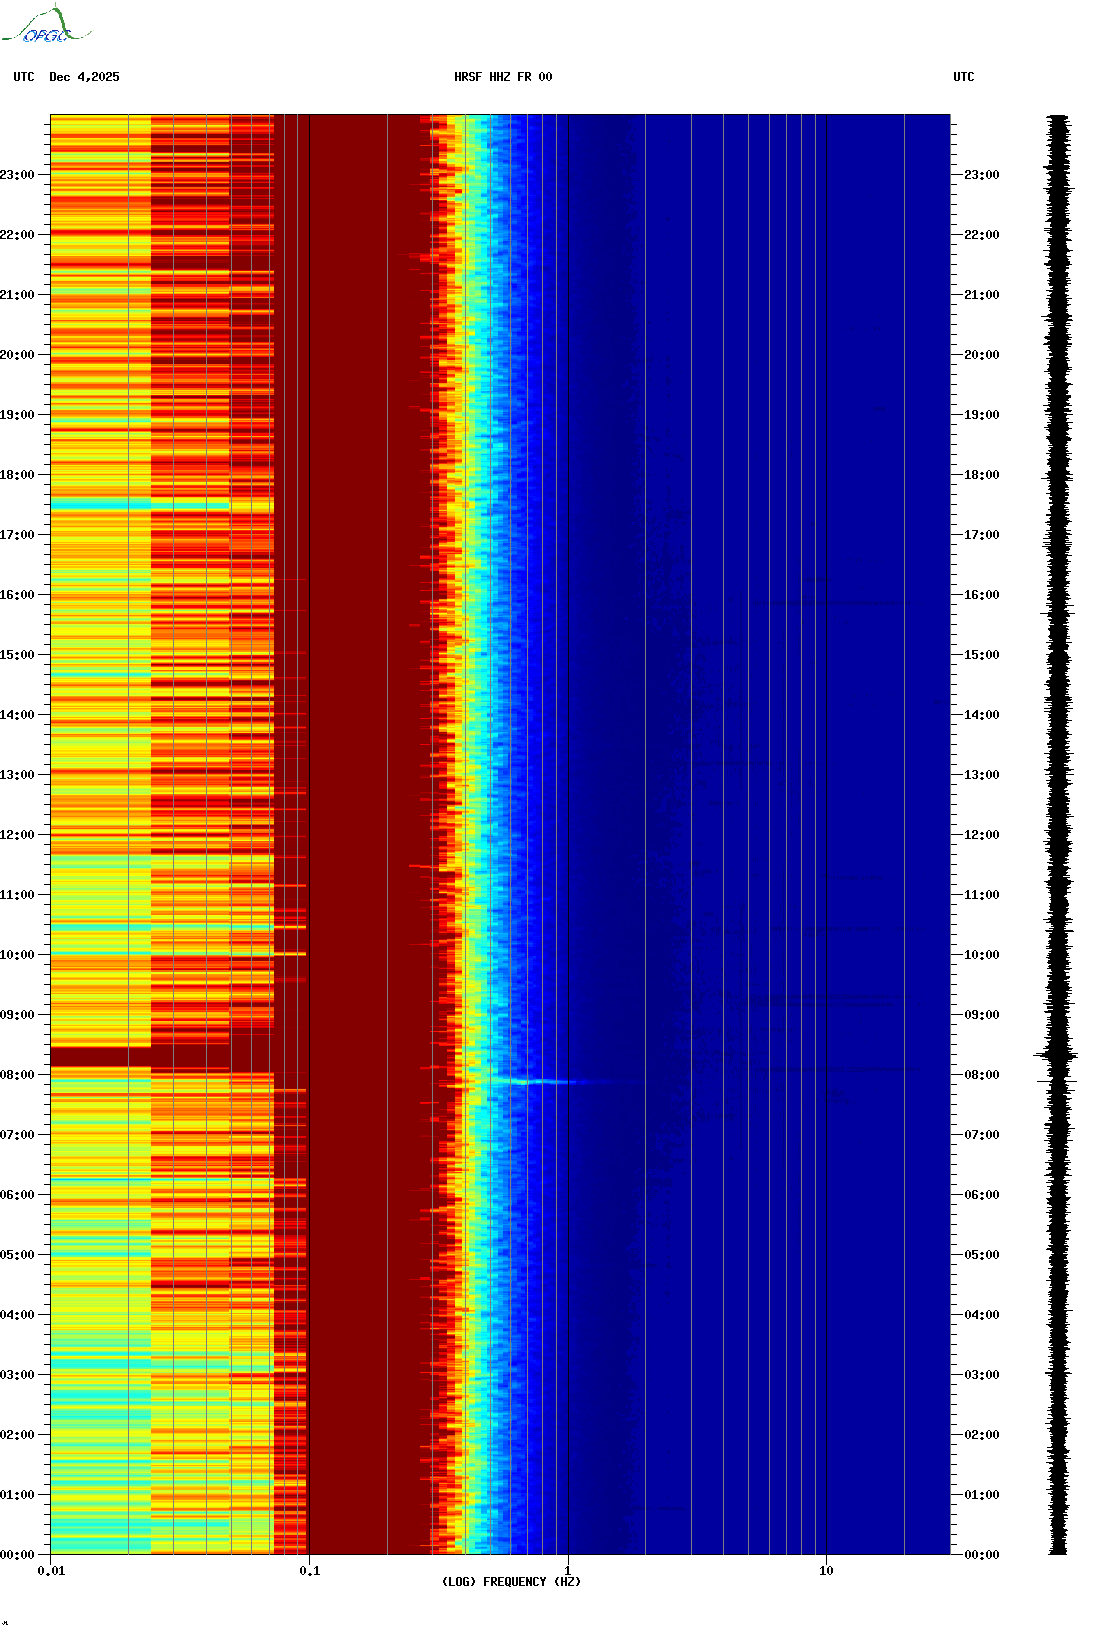The height and width of the screenshot is (1634, 1102).
Task: Click the 00:00 label on left time axis
Action: coord(18,1555)
